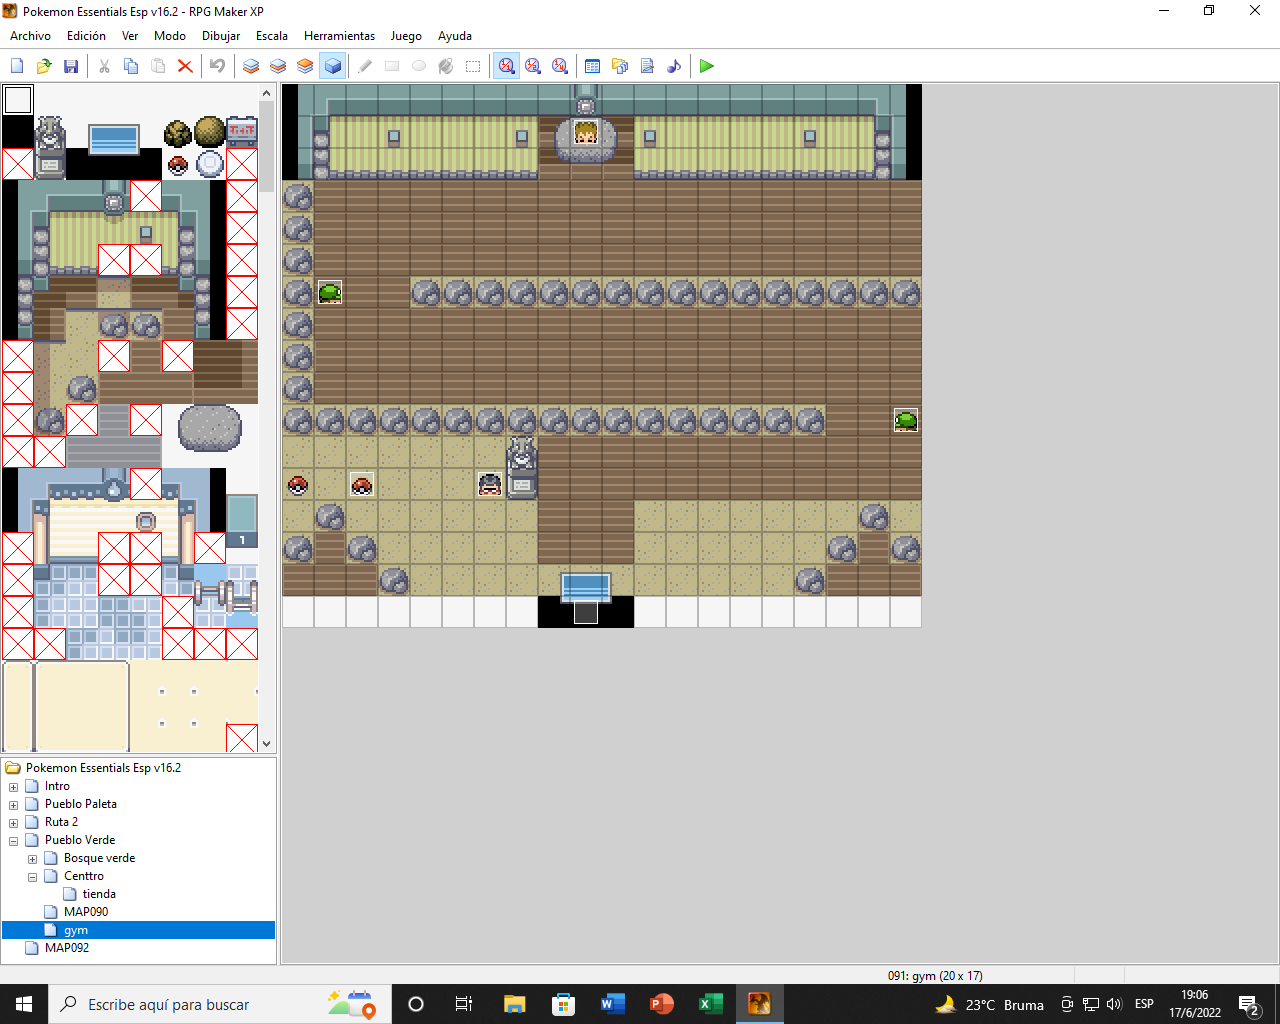
Task: Collapse the Pueblo Verde map node
Action: [13, 841]
